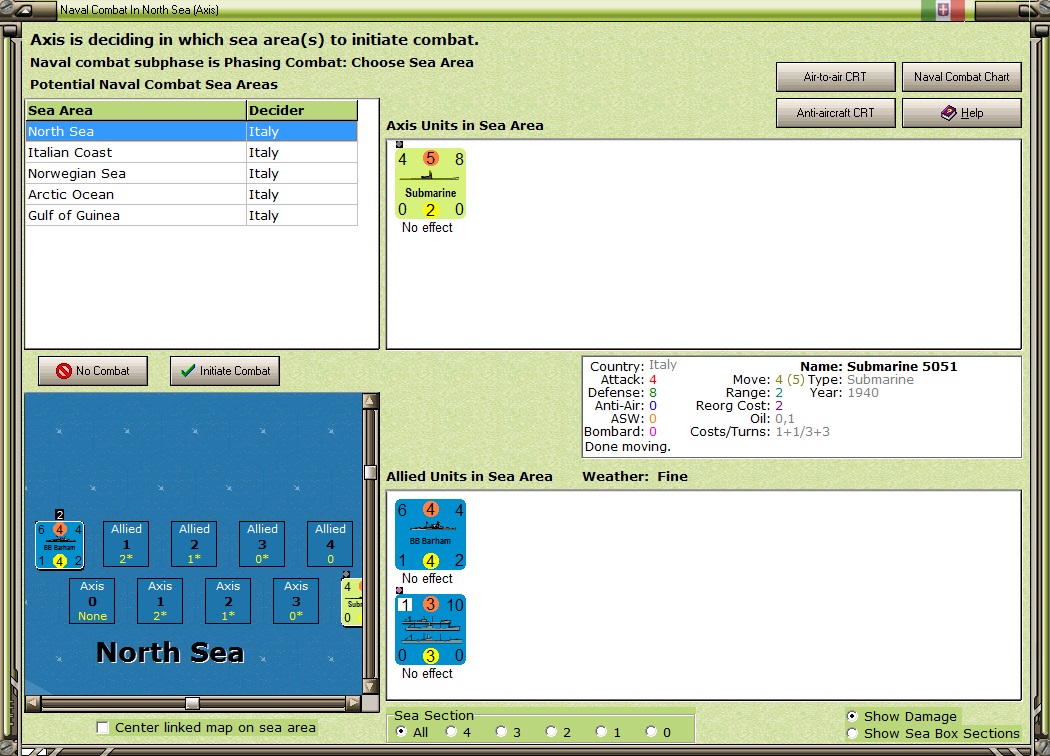Select the Allied convoy unit counter
Image resolution: width=1050 pixels, height=756 pixels.
(430, 629)
